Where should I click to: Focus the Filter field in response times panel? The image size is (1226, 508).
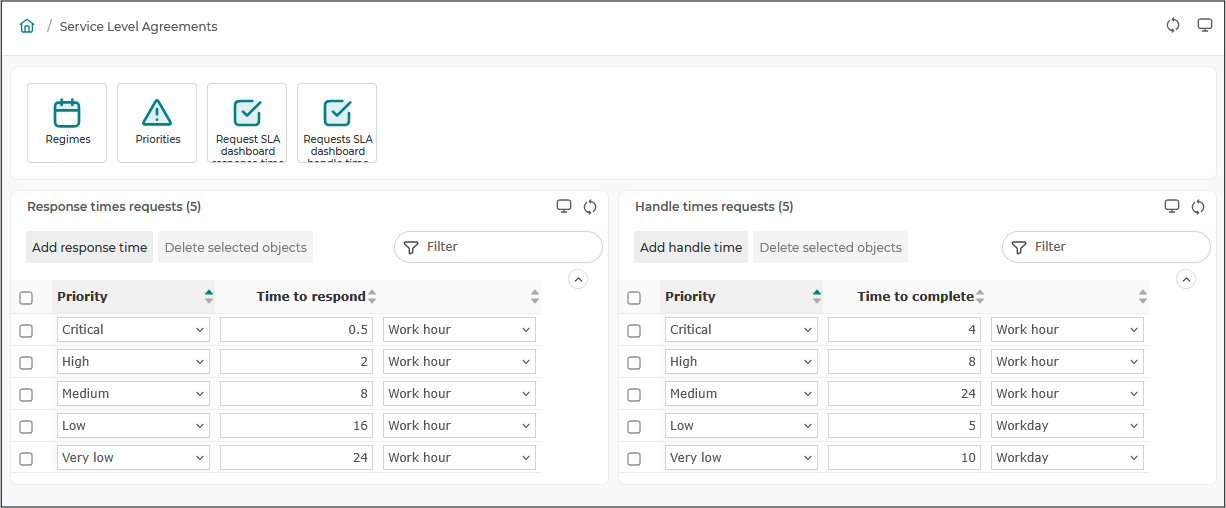(x=498, y=247)
